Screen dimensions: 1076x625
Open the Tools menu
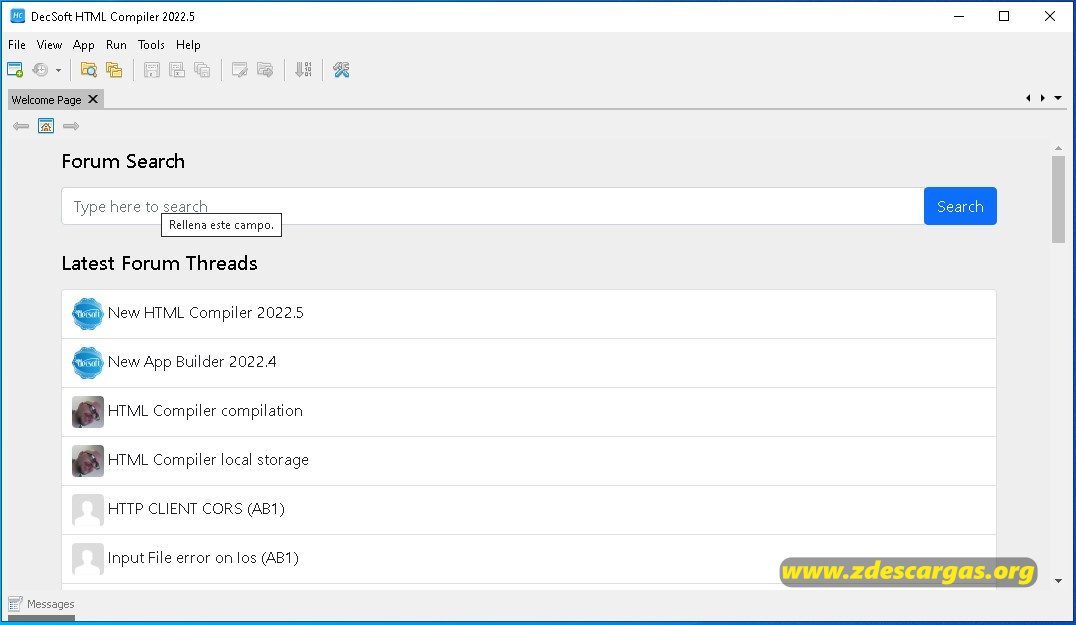(151, 45)
